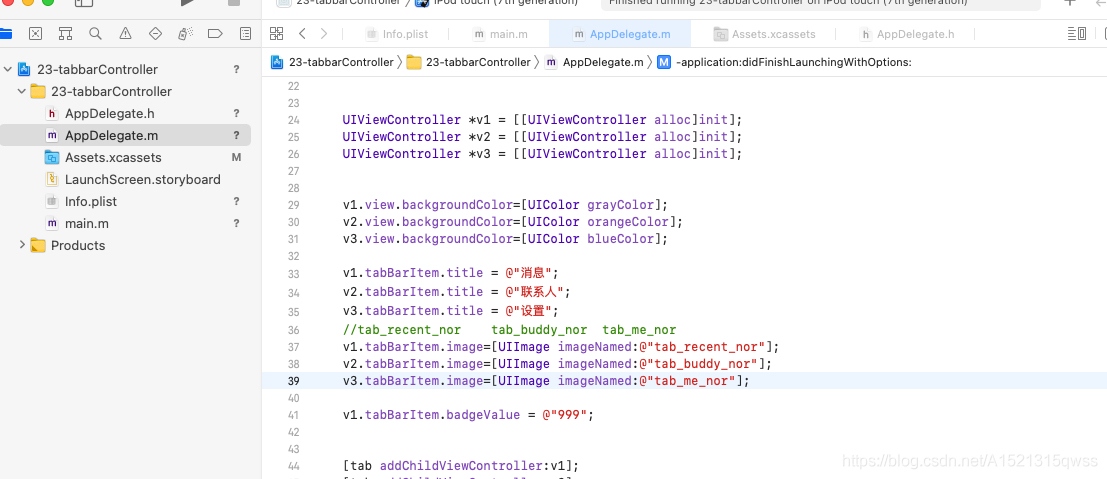
Task: Click the ? status beside AppDelegate.h
Action: [237, 113]
